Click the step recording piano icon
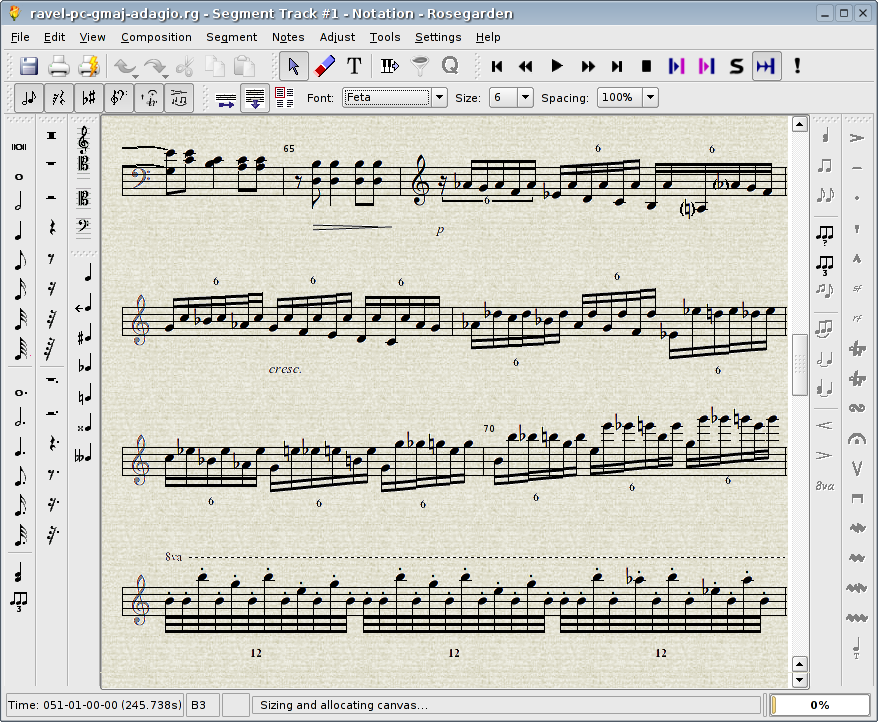 tap(390, 66)
